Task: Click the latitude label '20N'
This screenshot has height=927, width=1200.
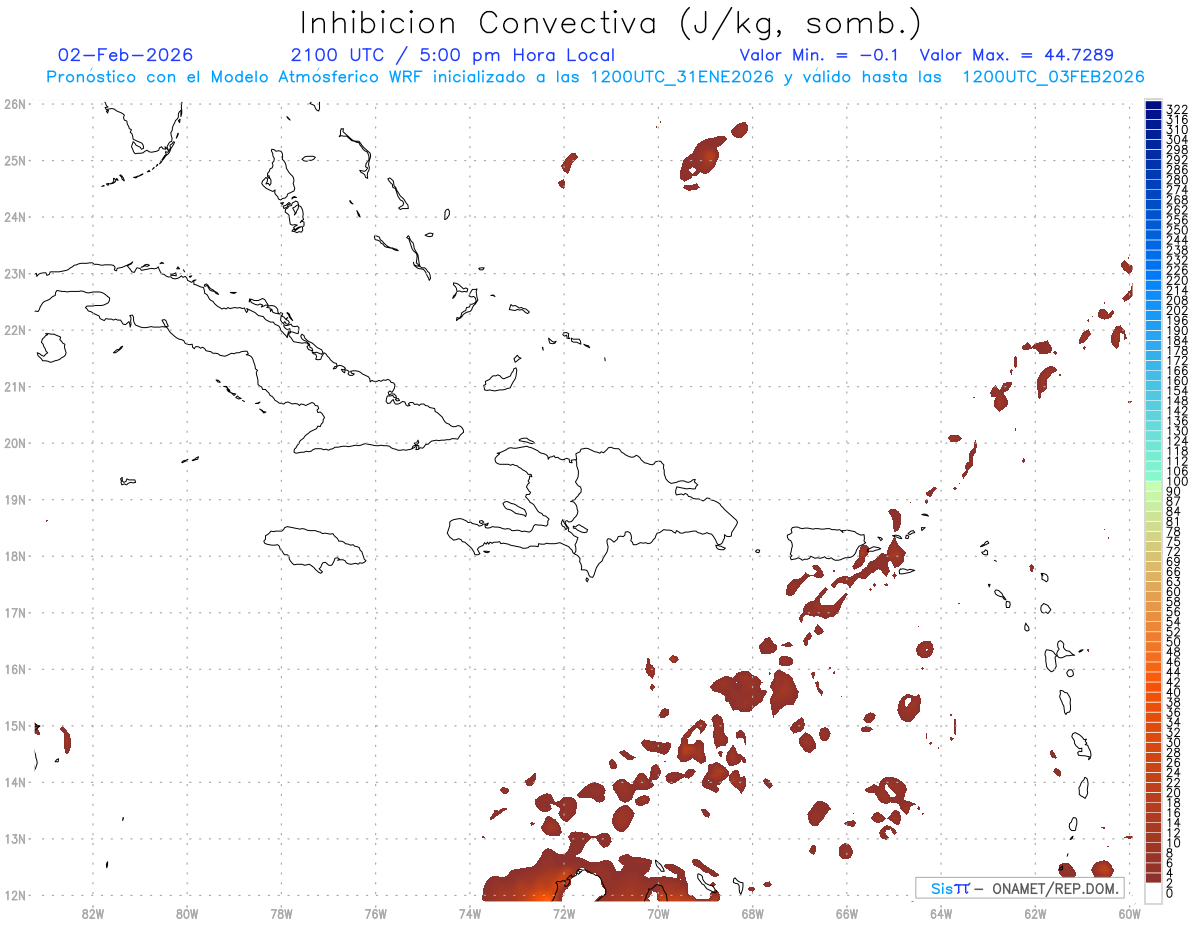Action: click(14, 443)
